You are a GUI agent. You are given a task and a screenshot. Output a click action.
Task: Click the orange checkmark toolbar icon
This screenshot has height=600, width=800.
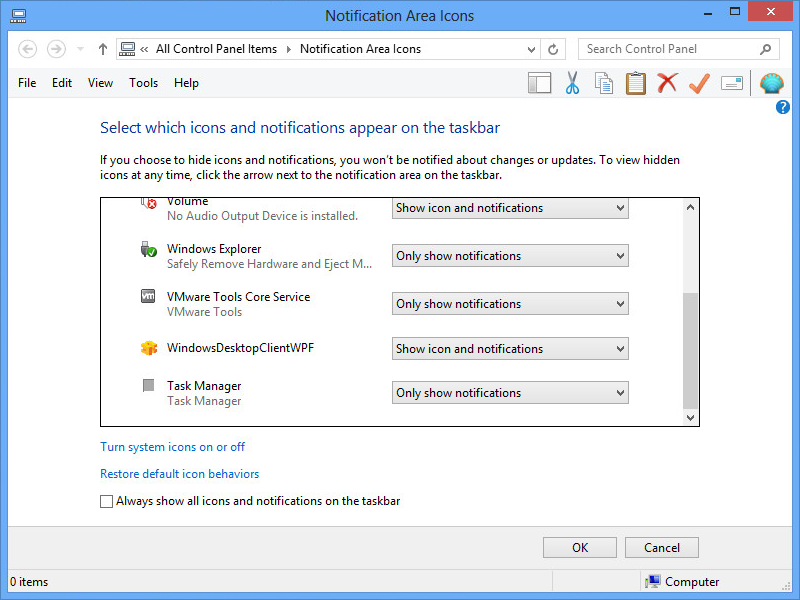699,83
